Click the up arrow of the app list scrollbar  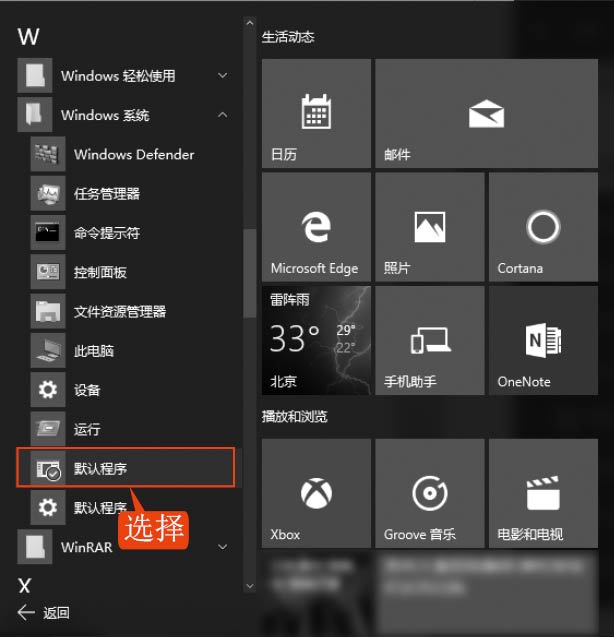click(250, 23)
